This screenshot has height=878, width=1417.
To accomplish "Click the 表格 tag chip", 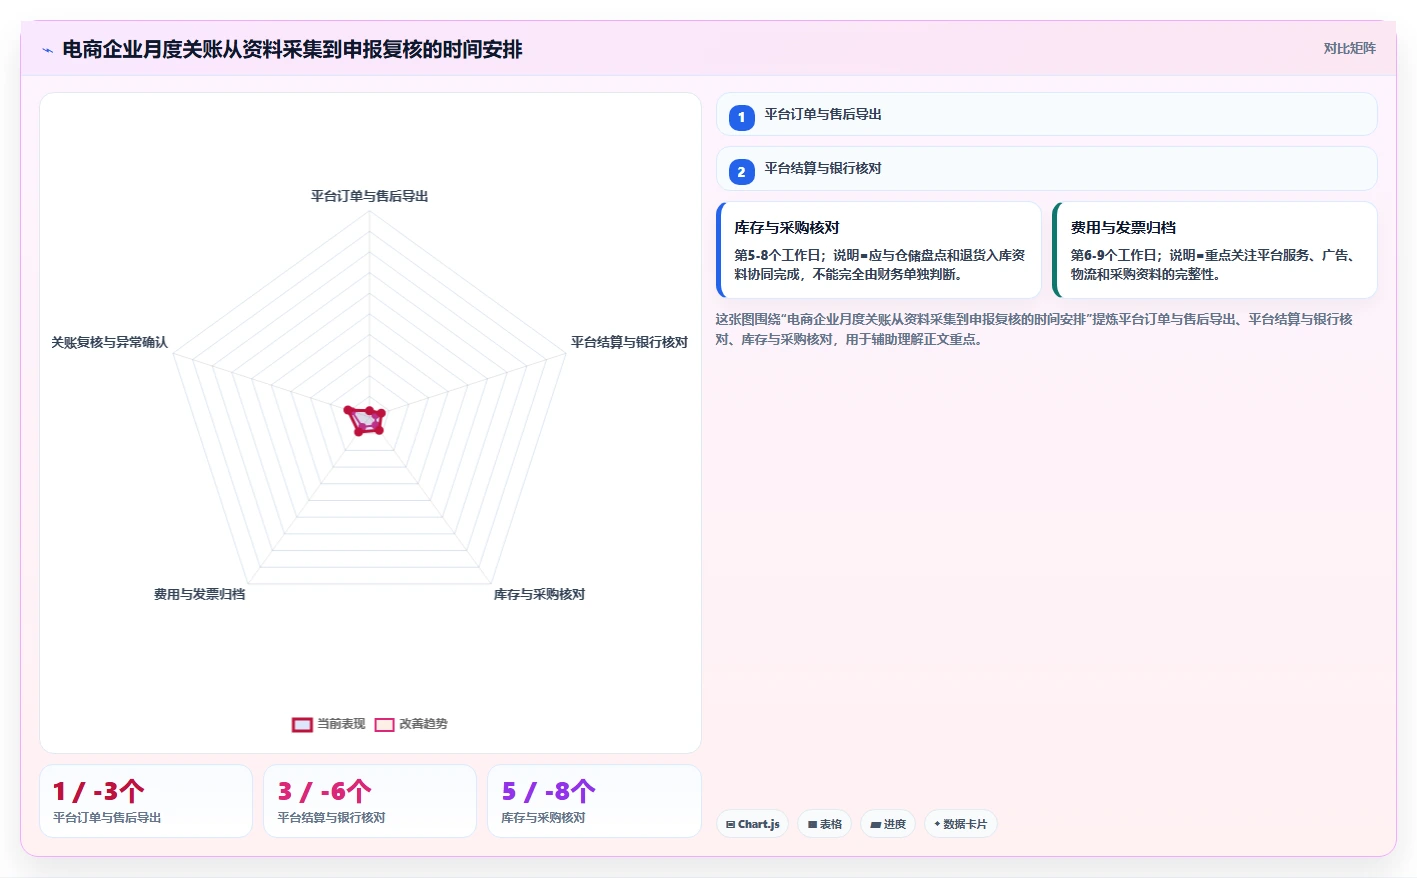I will (x=825, y=824).
